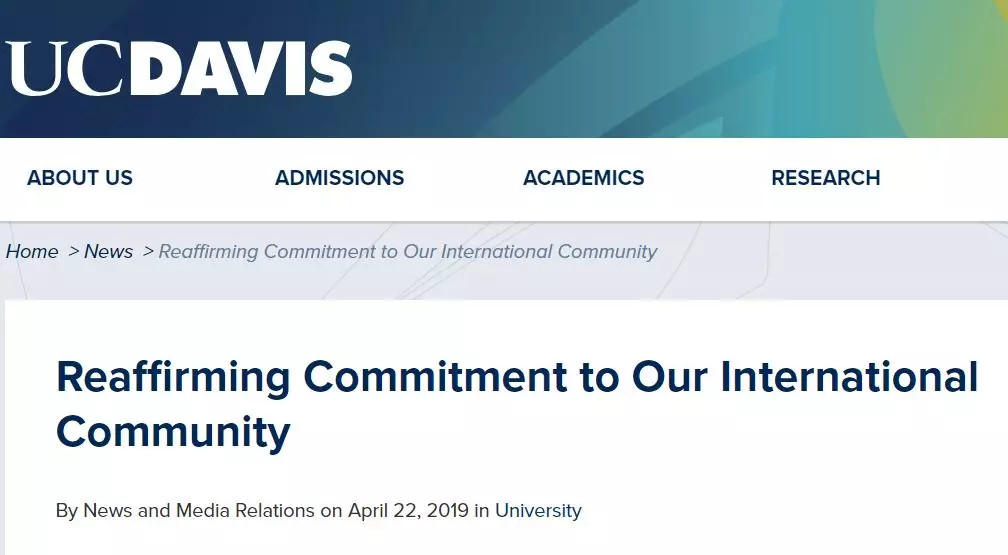The width and height of the screenshot is (1008, 555).
Task: Click the UC Davis logo
Action: 180,69
